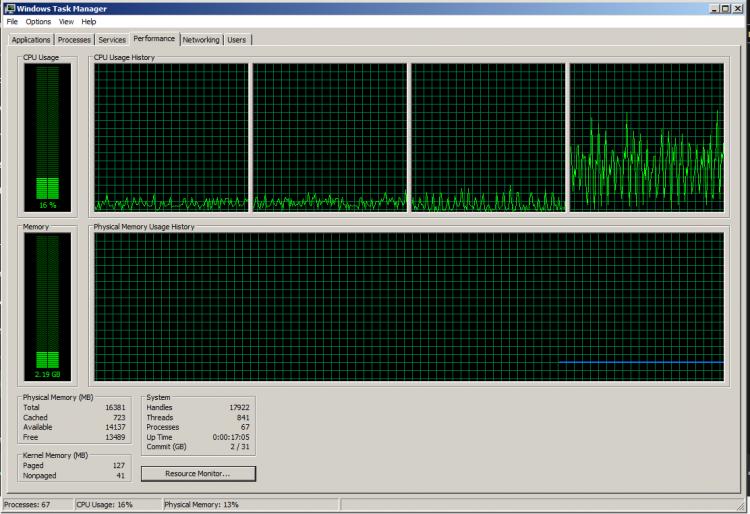Click the CPU Usage meter showing 16 %

47,136
